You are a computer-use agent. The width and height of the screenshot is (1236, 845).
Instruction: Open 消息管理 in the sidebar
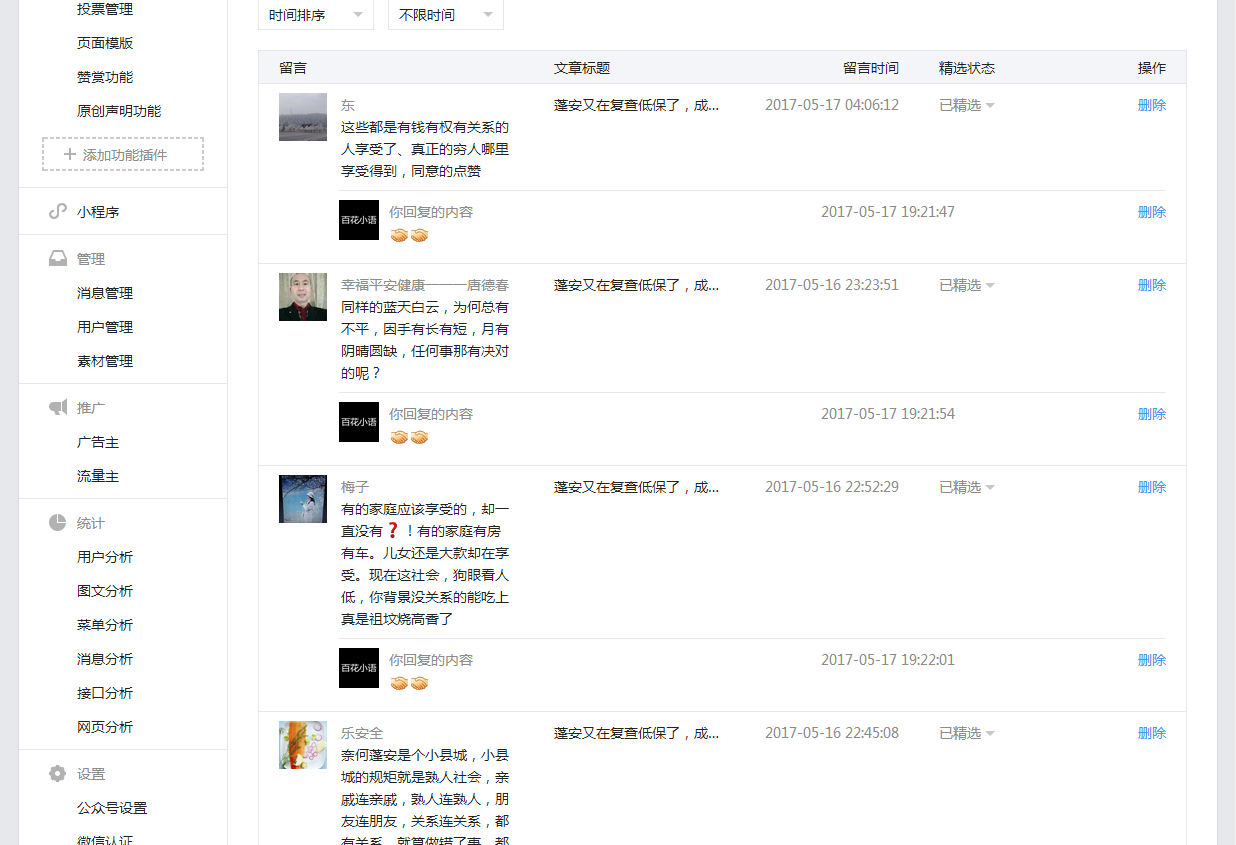coord(105,293)
